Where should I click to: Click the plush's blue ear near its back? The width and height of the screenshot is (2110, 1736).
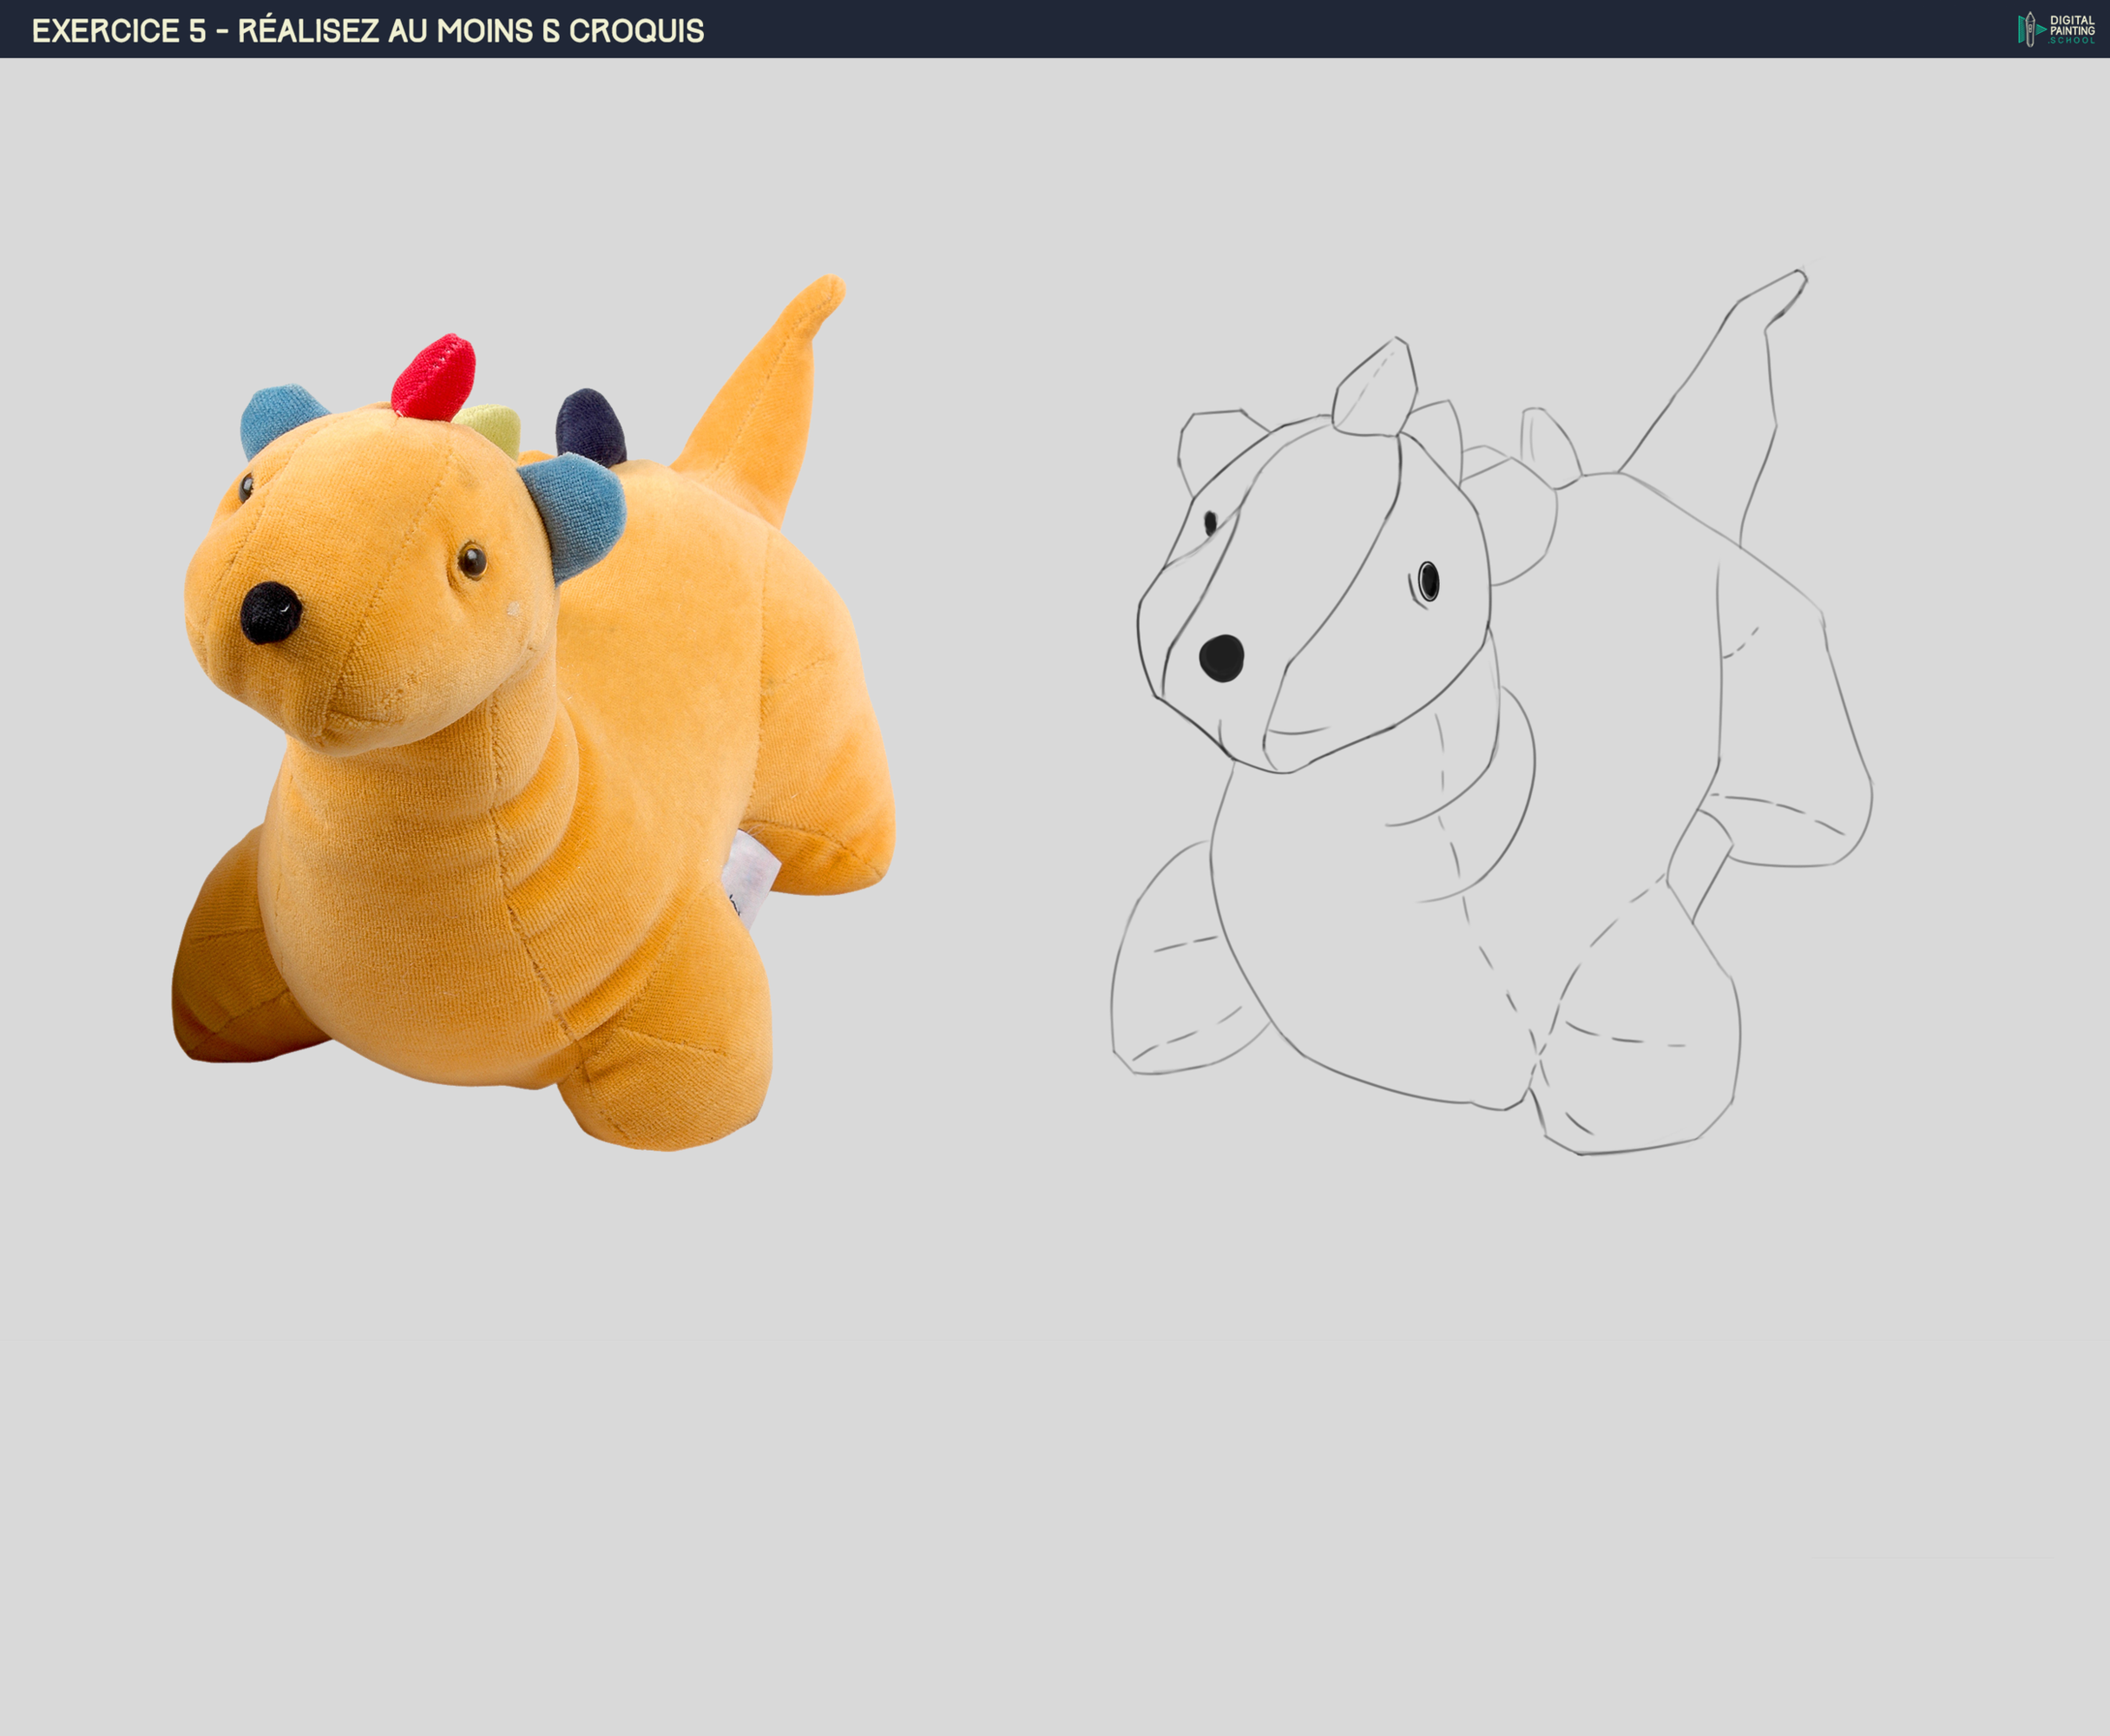[x=577, y=512]
